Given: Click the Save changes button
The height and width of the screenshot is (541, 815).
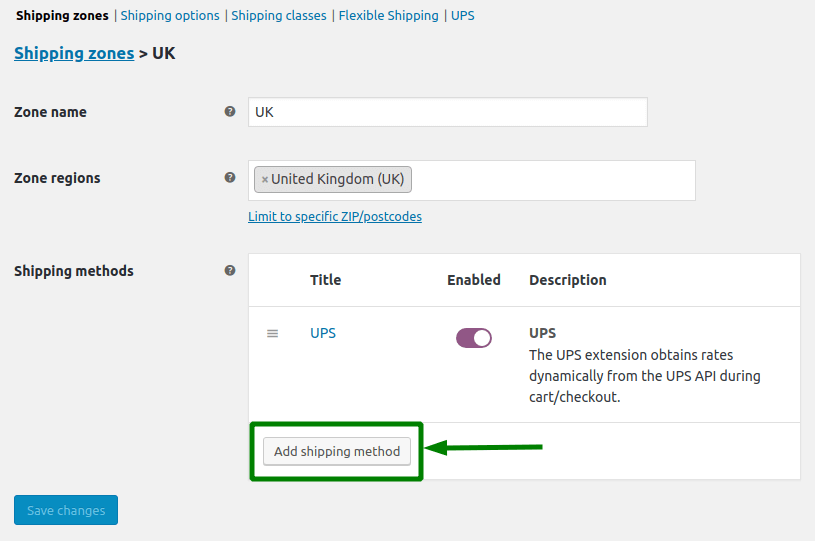Looking at the screenshot, I should point(66,510).
